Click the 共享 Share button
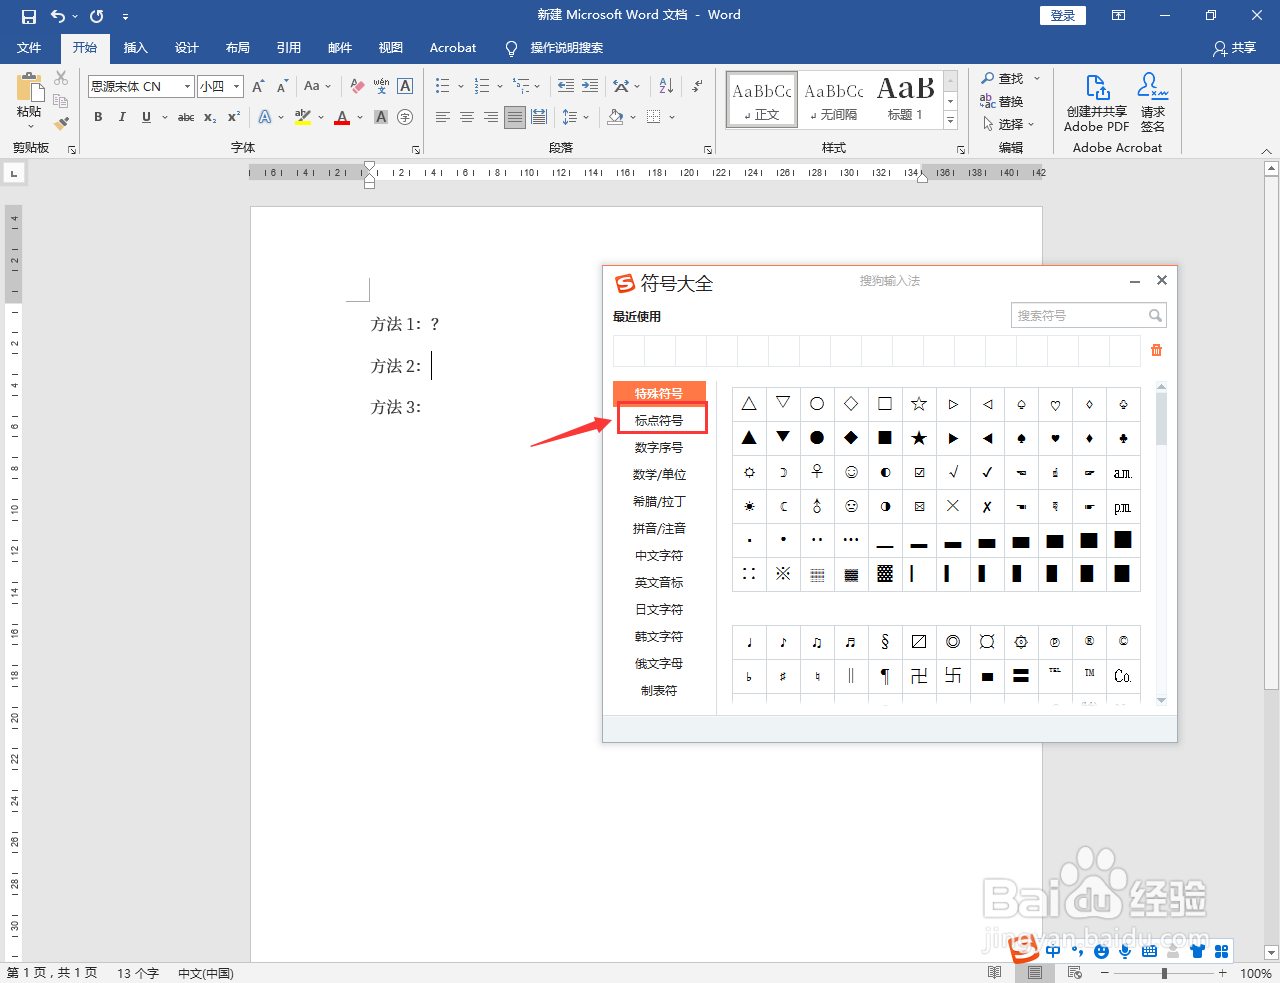The width and height of the screenshot is (1280, 983). [x=1234, y=48]
